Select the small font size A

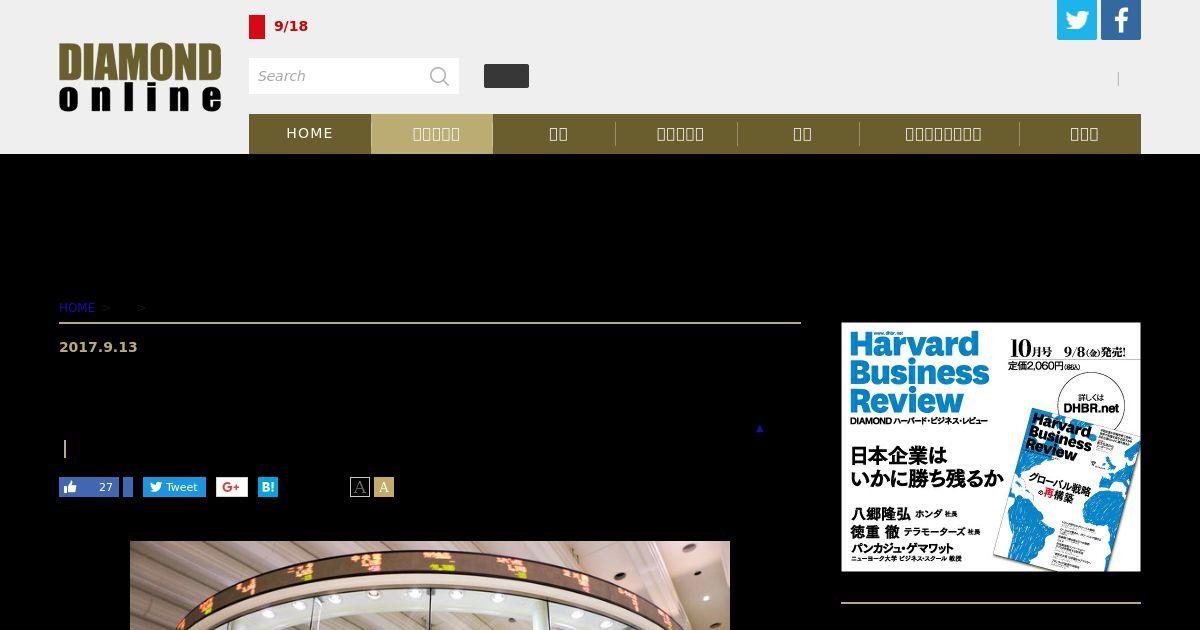(x=360, y=487)
